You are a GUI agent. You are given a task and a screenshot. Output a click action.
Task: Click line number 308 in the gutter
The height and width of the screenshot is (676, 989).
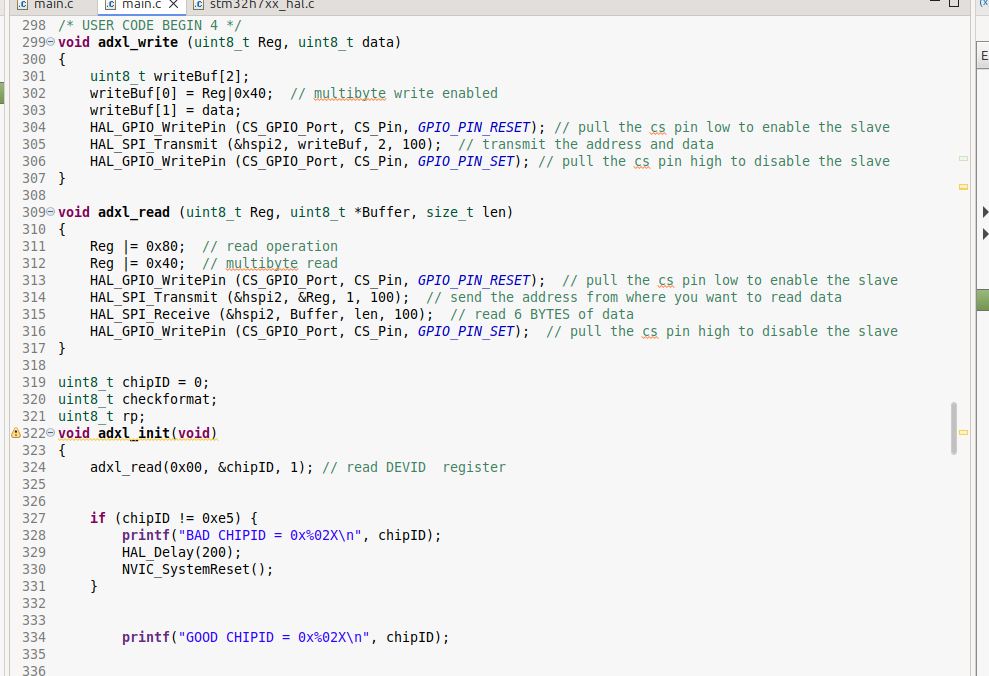point(34,195)
